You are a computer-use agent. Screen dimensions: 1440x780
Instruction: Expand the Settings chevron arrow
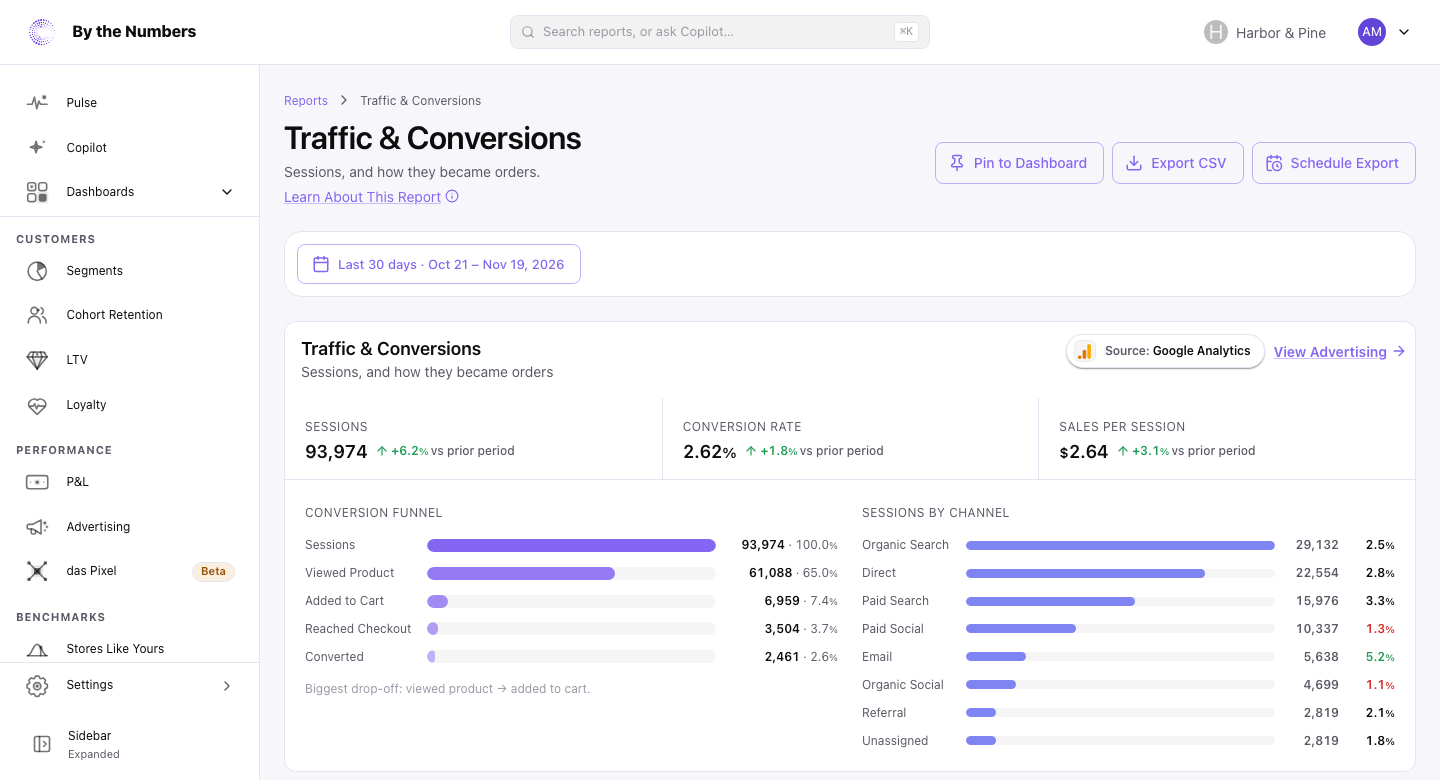(x=227, y=685)
